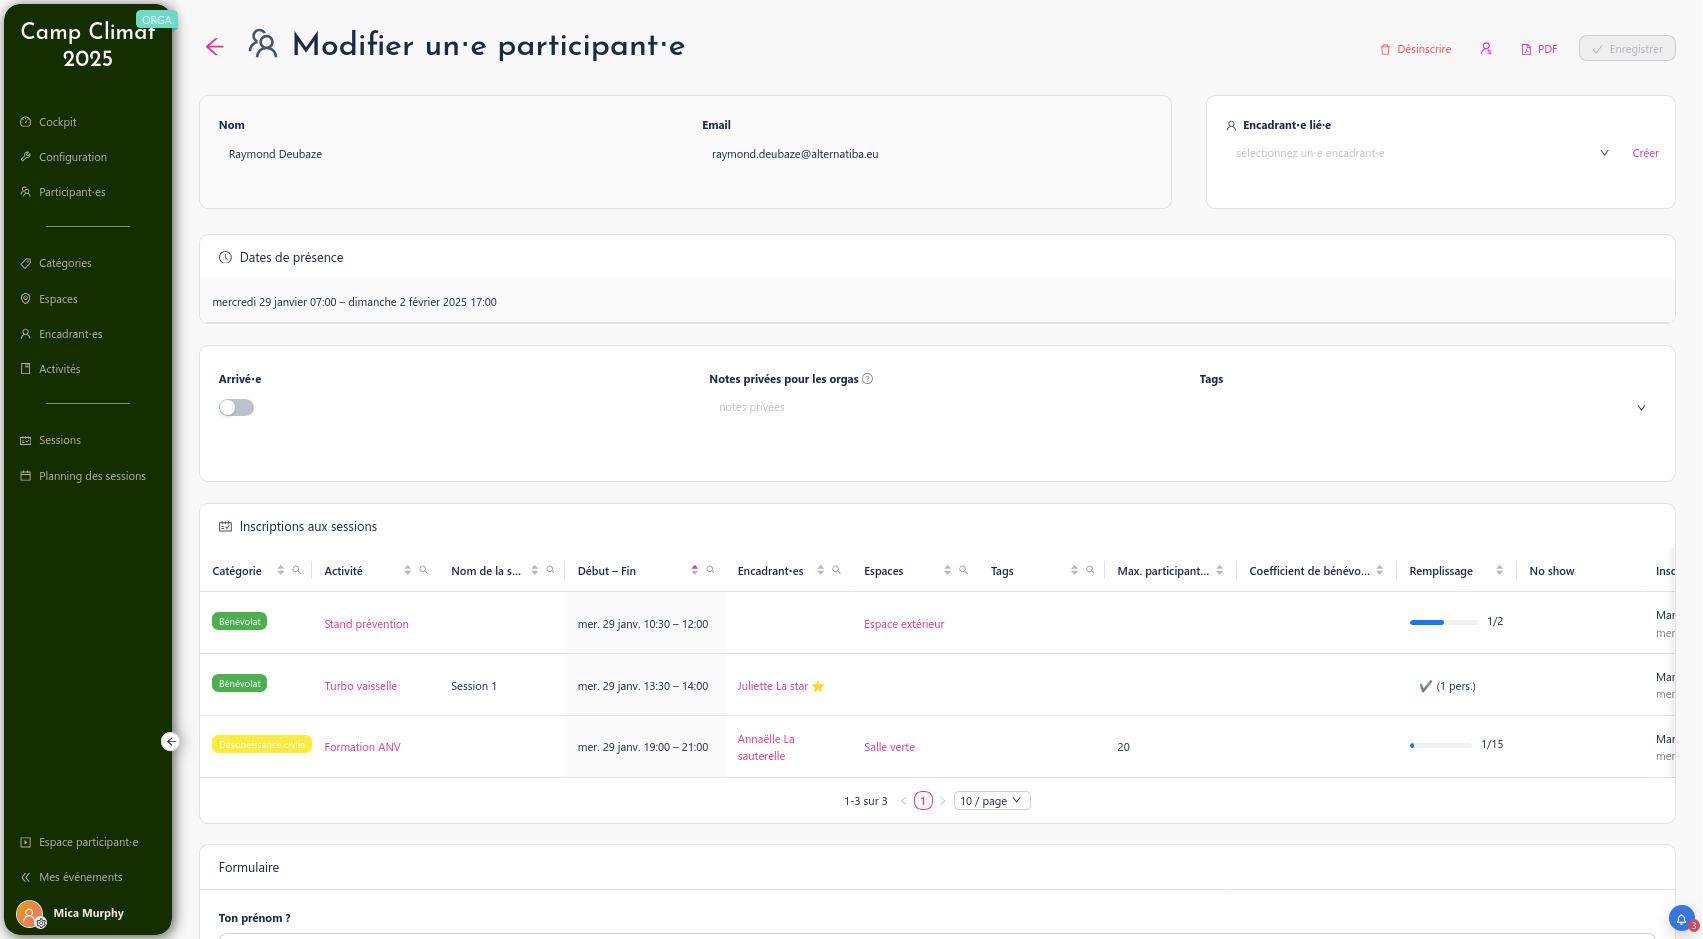Toggle ascending sort on Début – Fin column
This screenshot has width=1703, height=939.
coord(694,565)
